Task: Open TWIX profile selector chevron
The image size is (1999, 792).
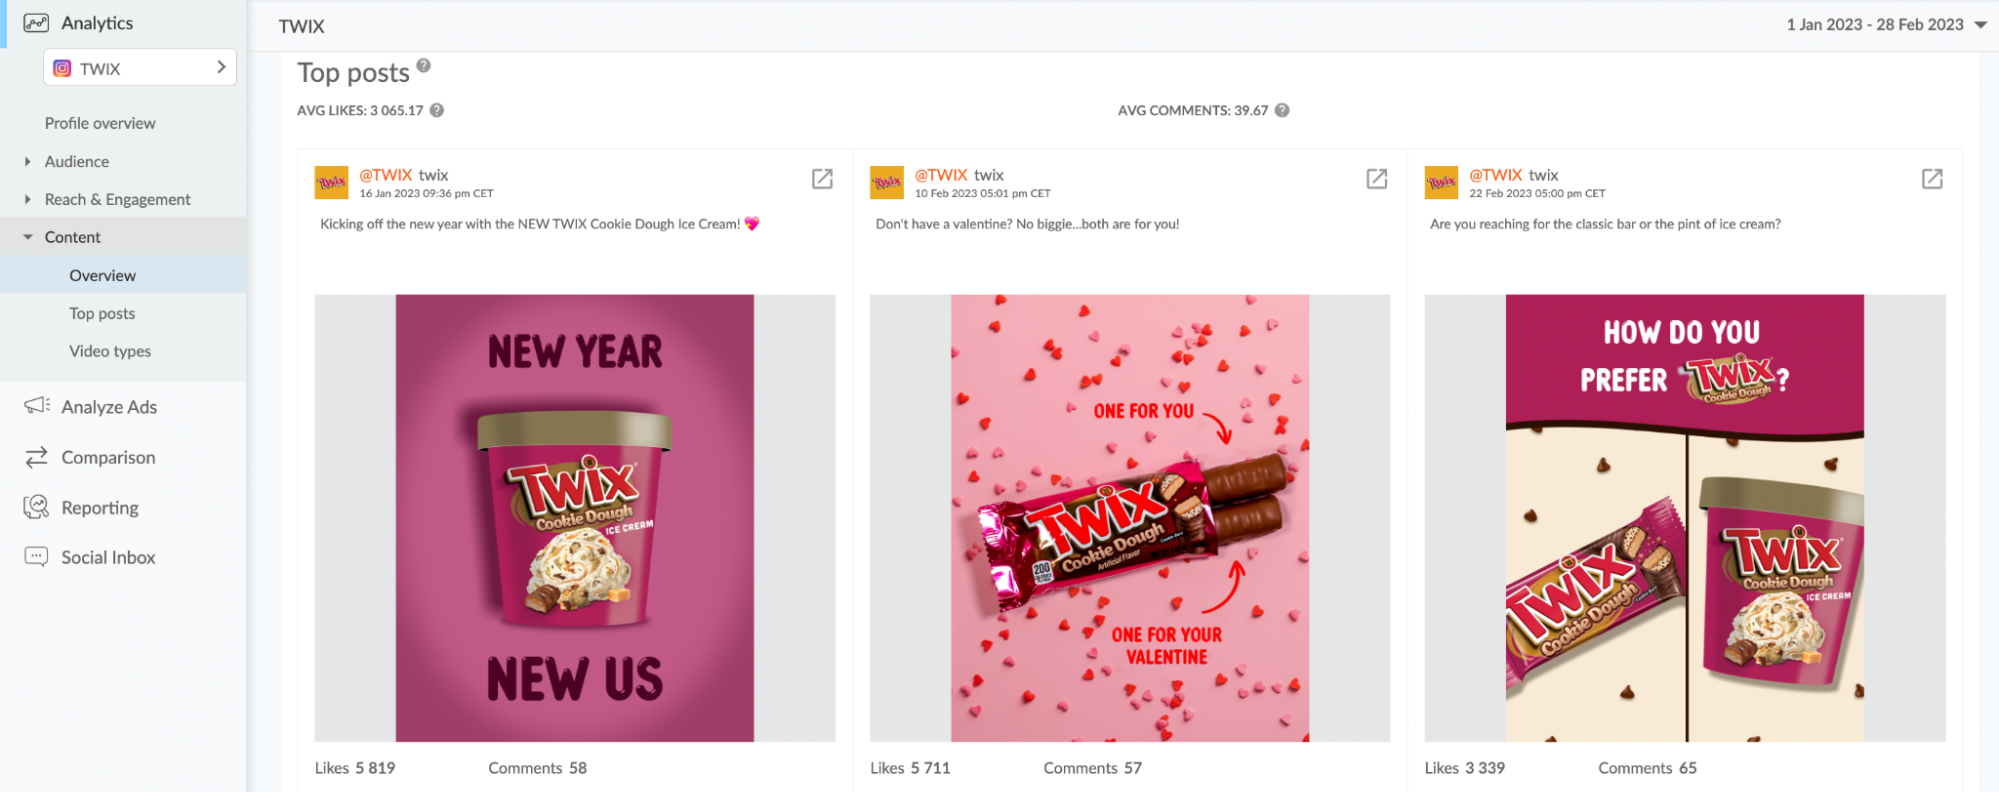Action: (221, 67)
